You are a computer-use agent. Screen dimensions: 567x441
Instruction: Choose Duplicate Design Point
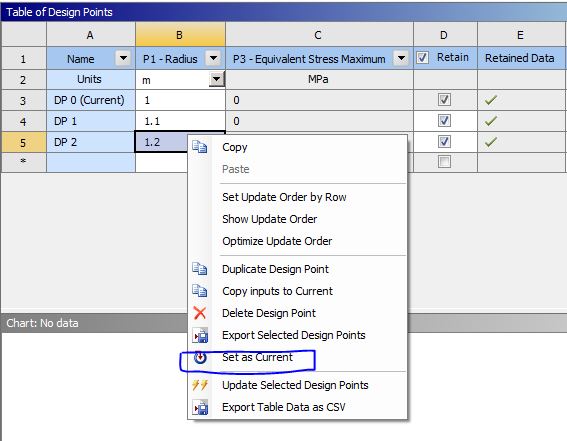pos(297,269)
